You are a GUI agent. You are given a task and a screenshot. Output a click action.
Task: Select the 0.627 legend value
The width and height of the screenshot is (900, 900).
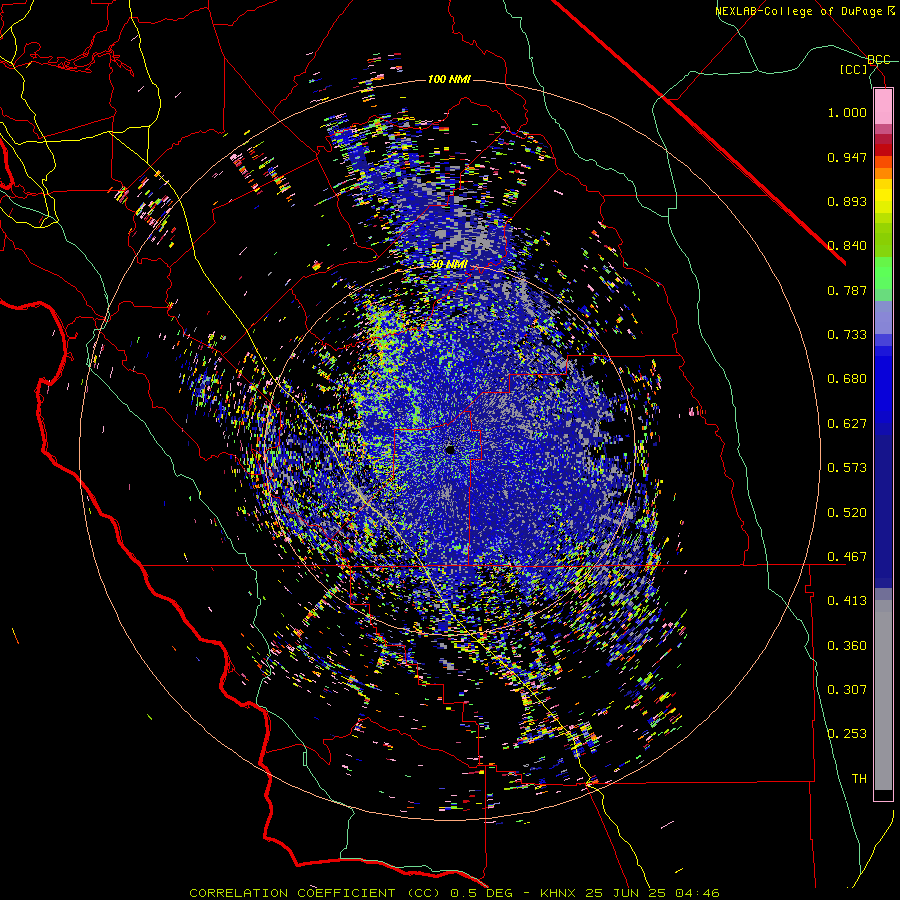point(847,424)
